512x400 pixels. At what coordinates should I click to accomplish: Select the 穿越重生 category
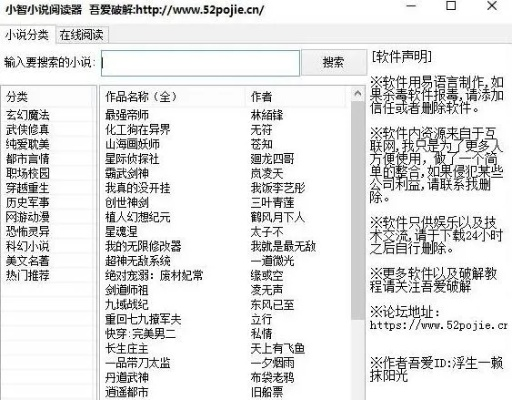28,188
